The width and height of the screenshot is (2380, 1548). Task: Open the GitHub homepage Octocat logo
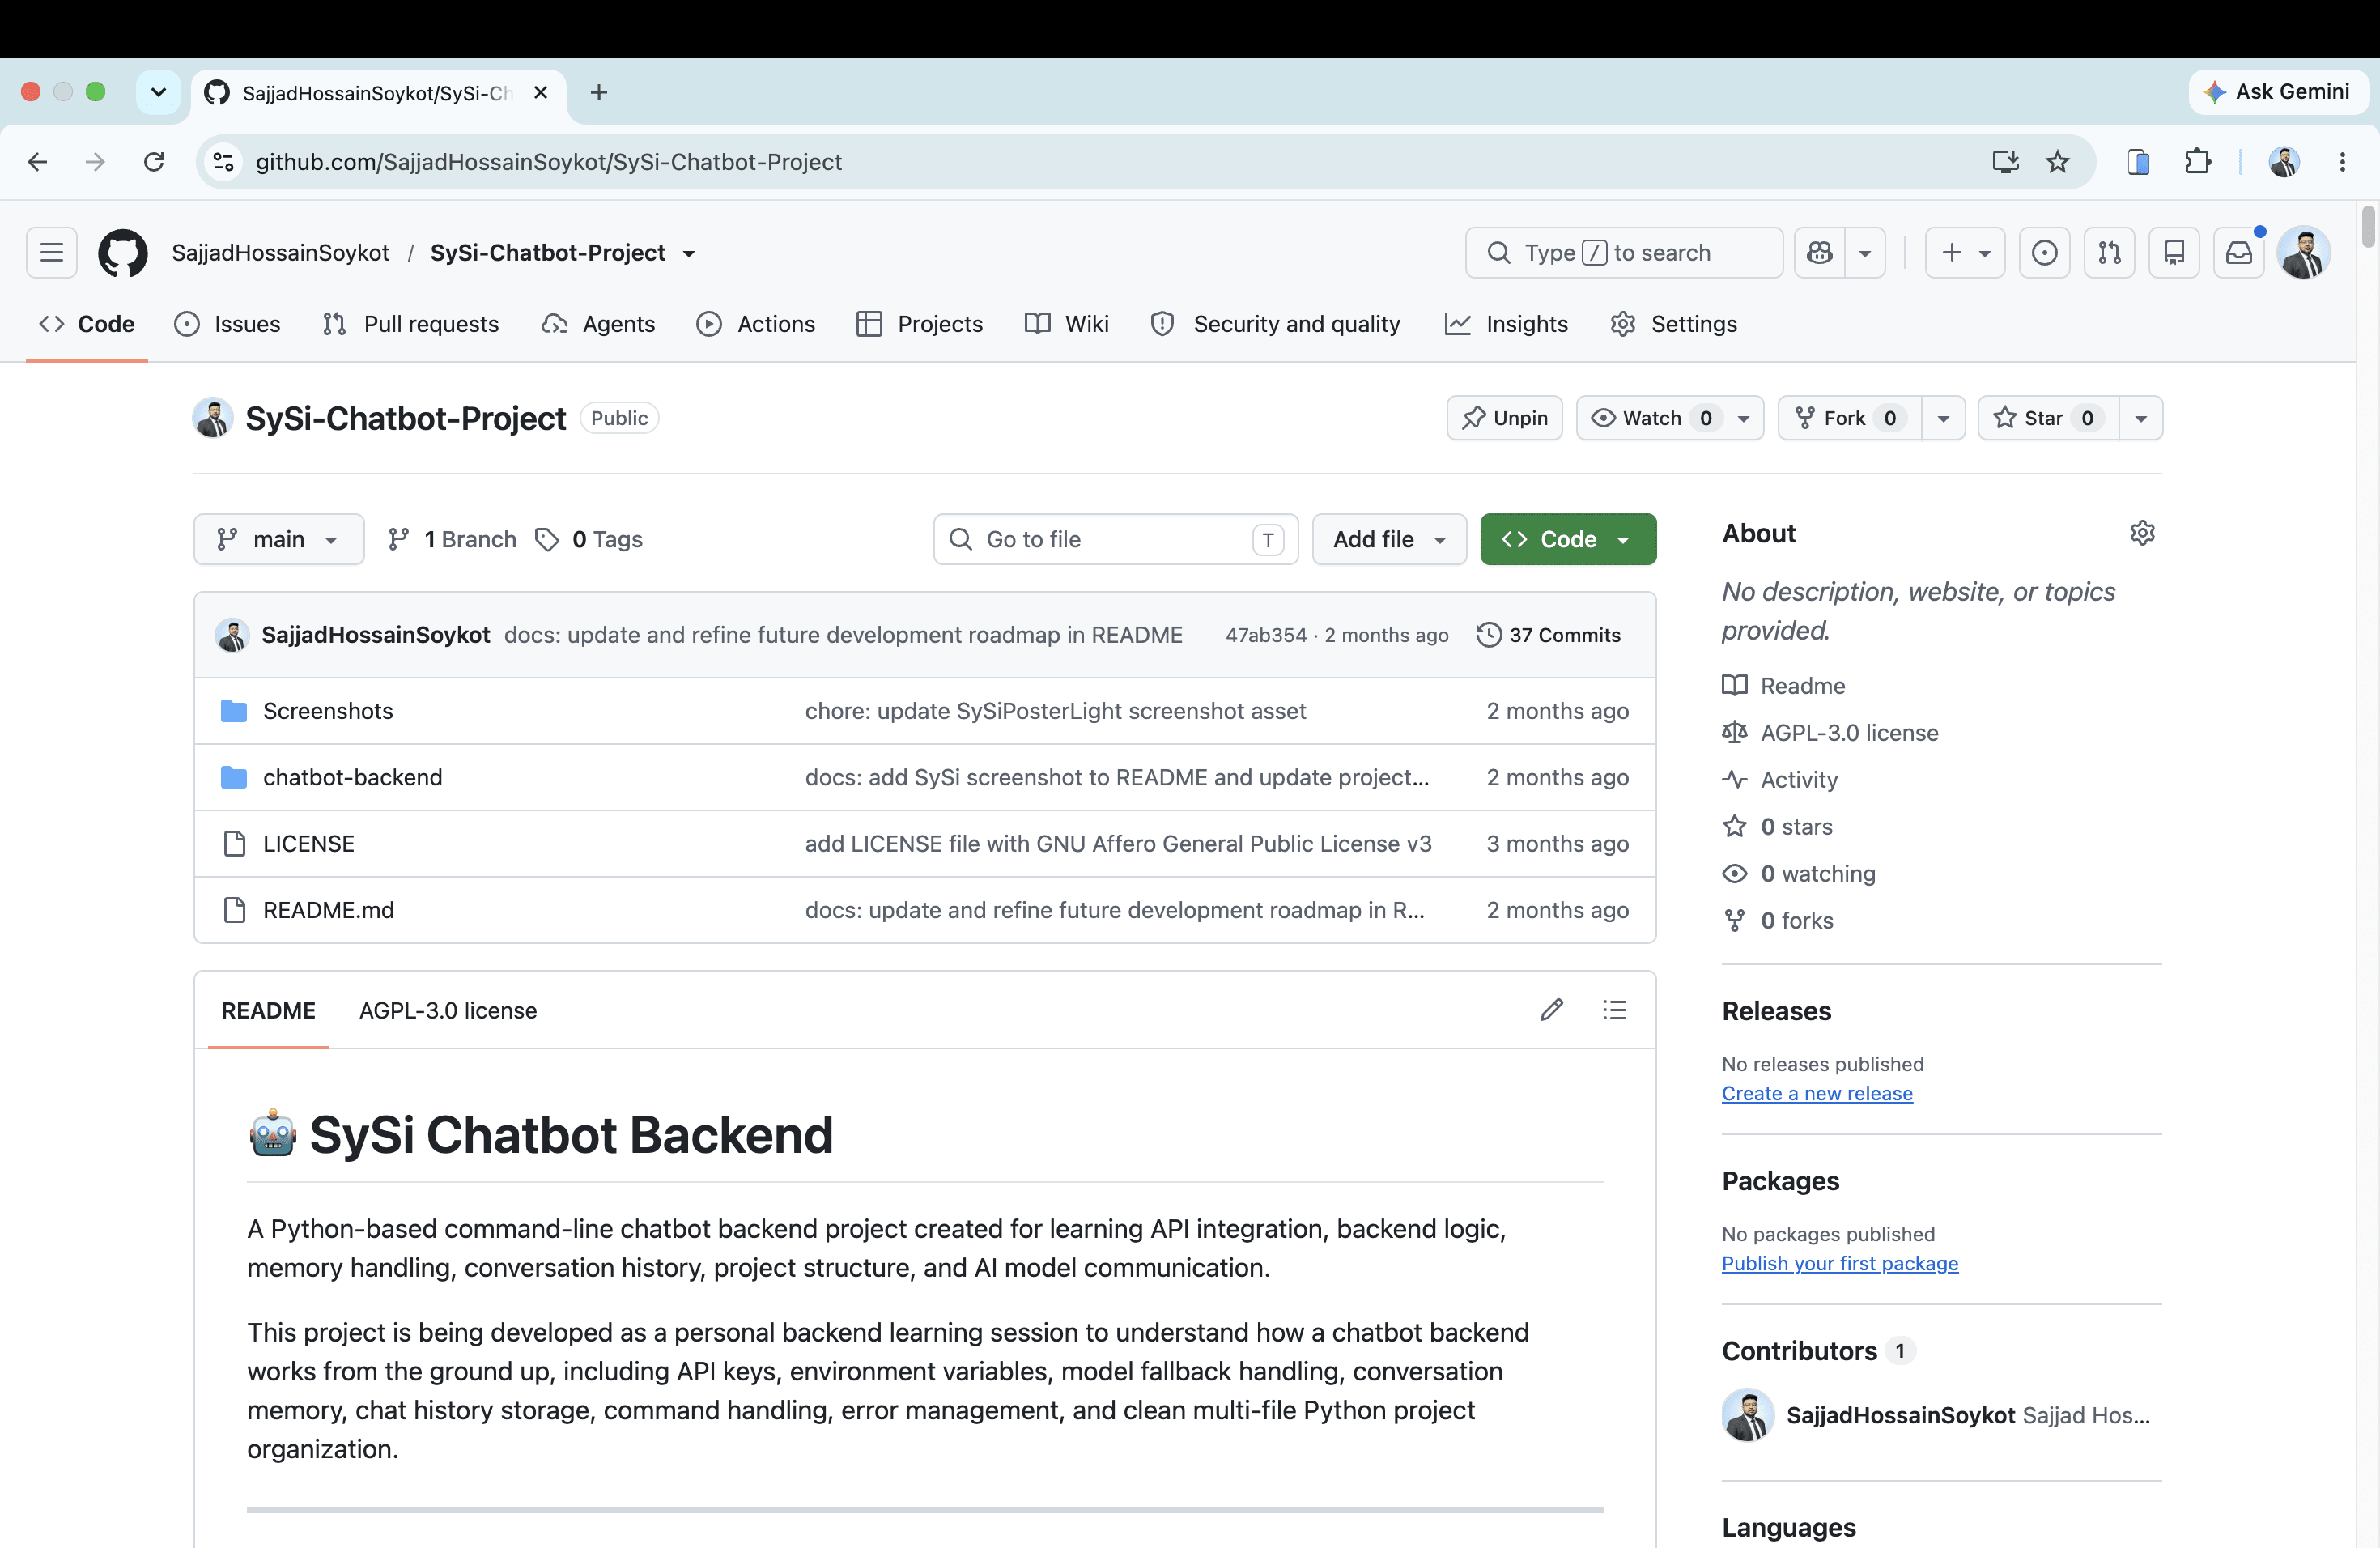(x=123, y=253)
